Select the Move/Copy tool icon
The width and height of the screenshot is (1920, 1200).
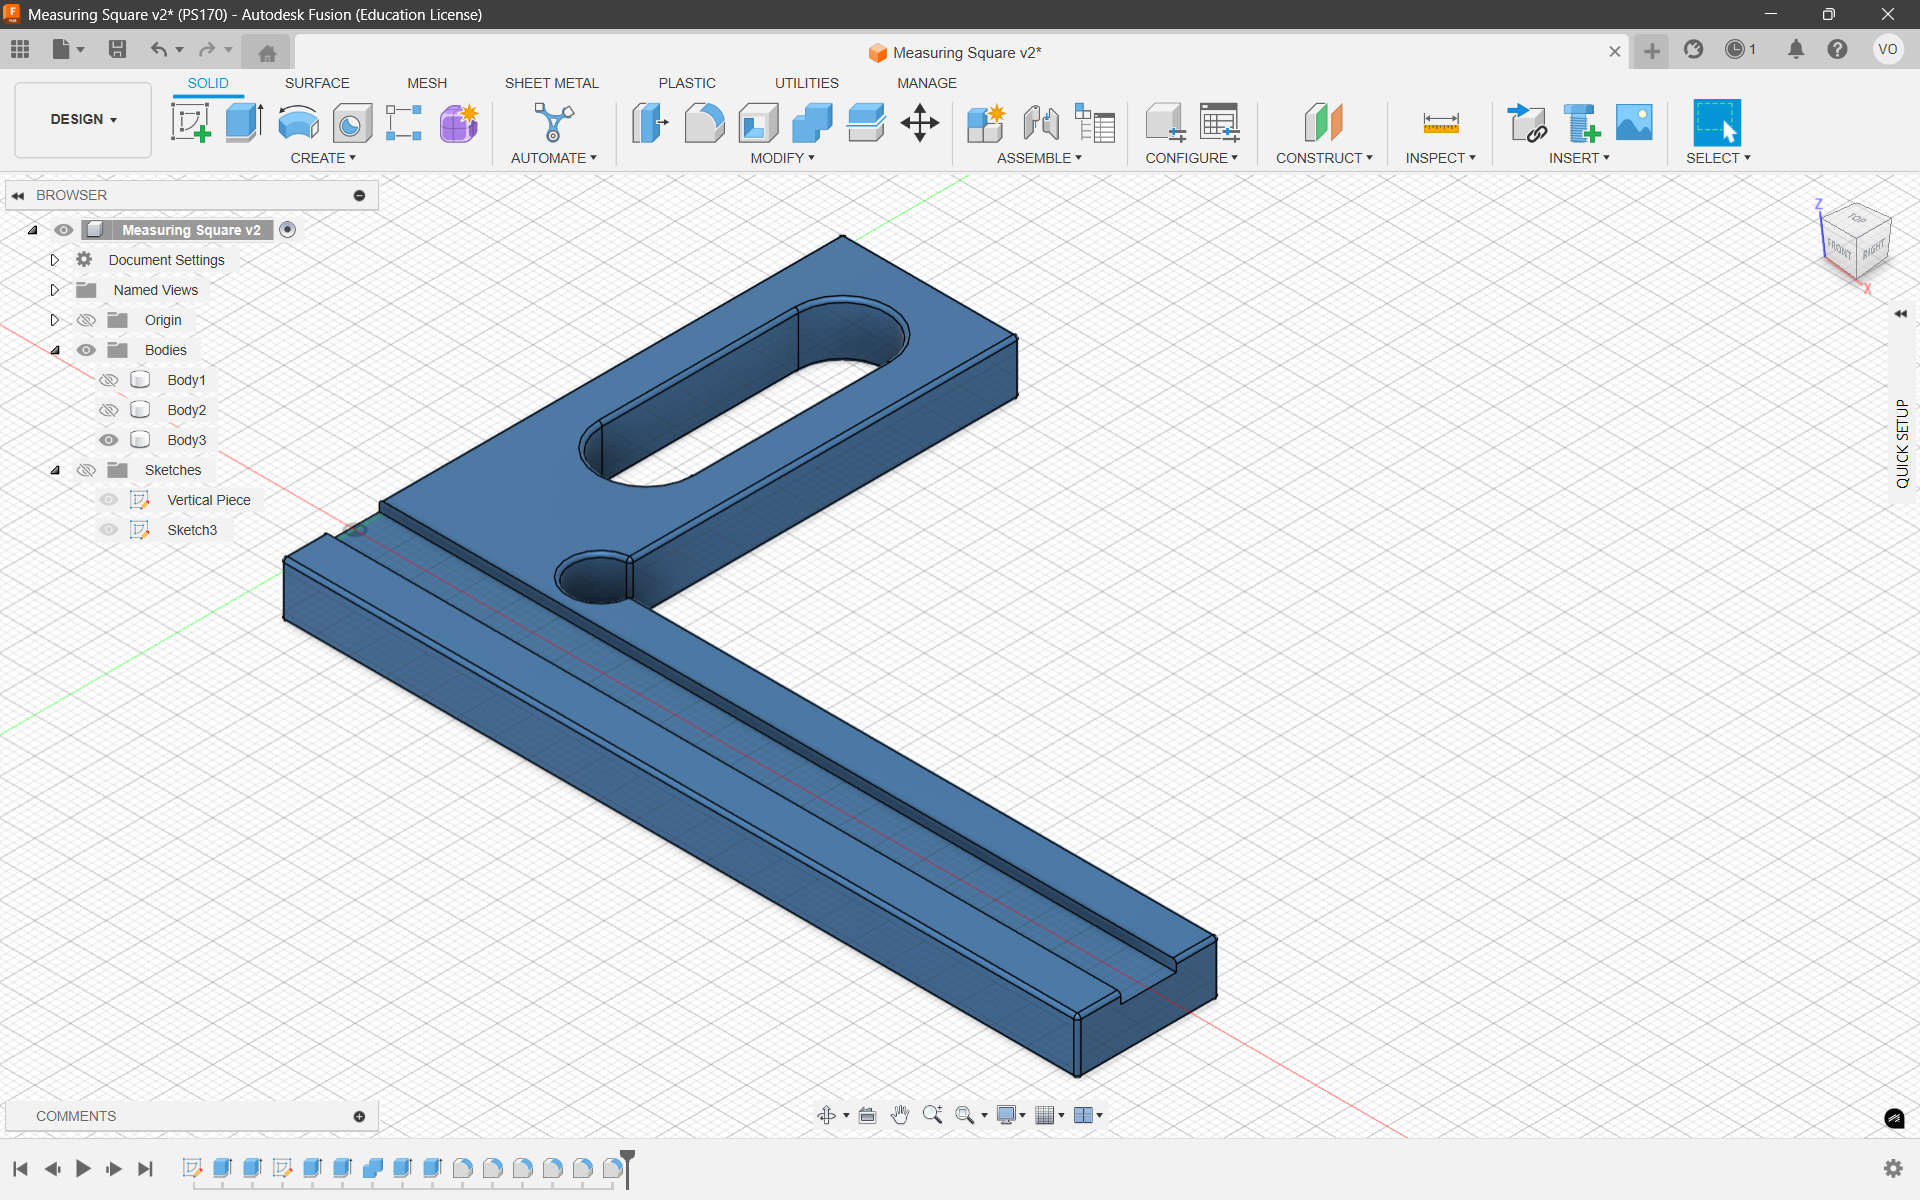coord(919,123)
